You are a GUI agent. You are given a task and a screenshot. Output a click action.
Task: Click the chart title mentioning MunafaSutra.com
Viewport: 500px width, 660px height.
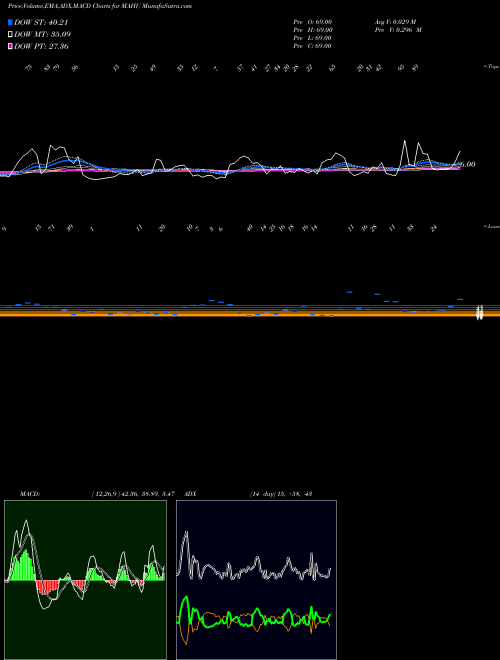[x=100, y=6]
